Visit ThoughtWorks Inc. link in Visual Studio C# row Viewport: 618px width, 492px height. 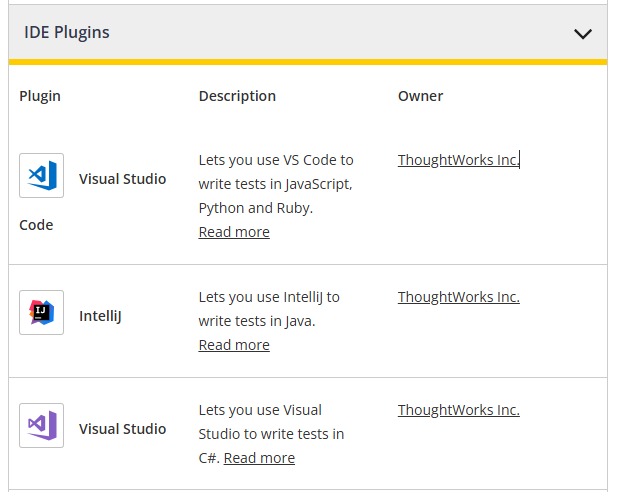click(x=458, y=410)
